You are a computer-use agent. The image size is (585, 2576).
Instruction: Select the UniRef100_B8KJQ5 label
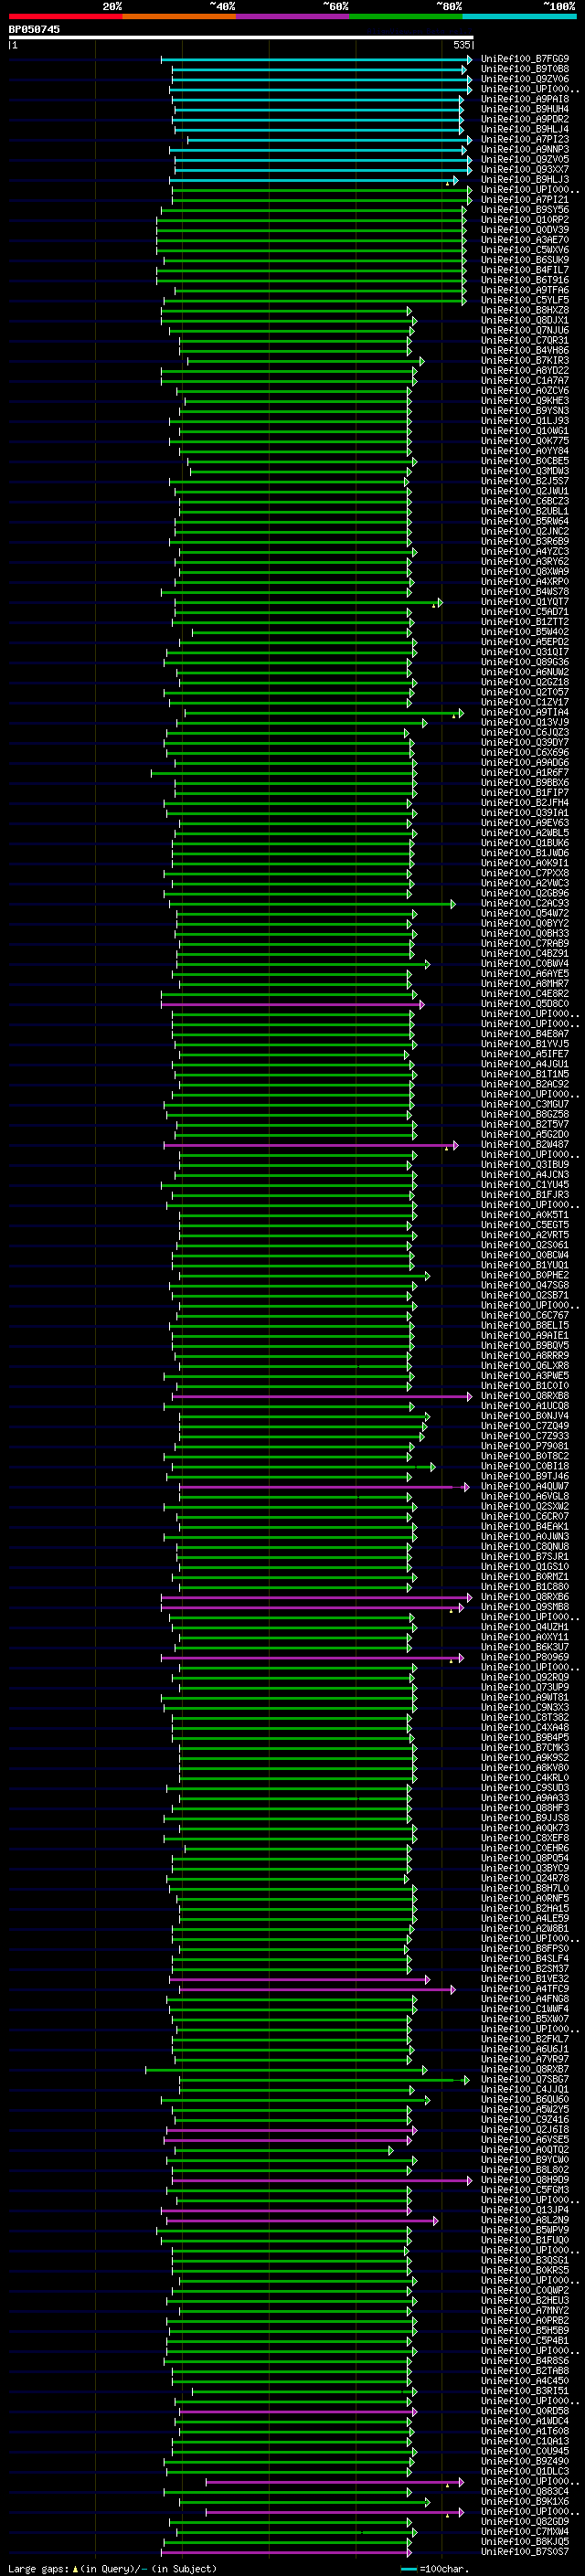tap(525, 2542)
